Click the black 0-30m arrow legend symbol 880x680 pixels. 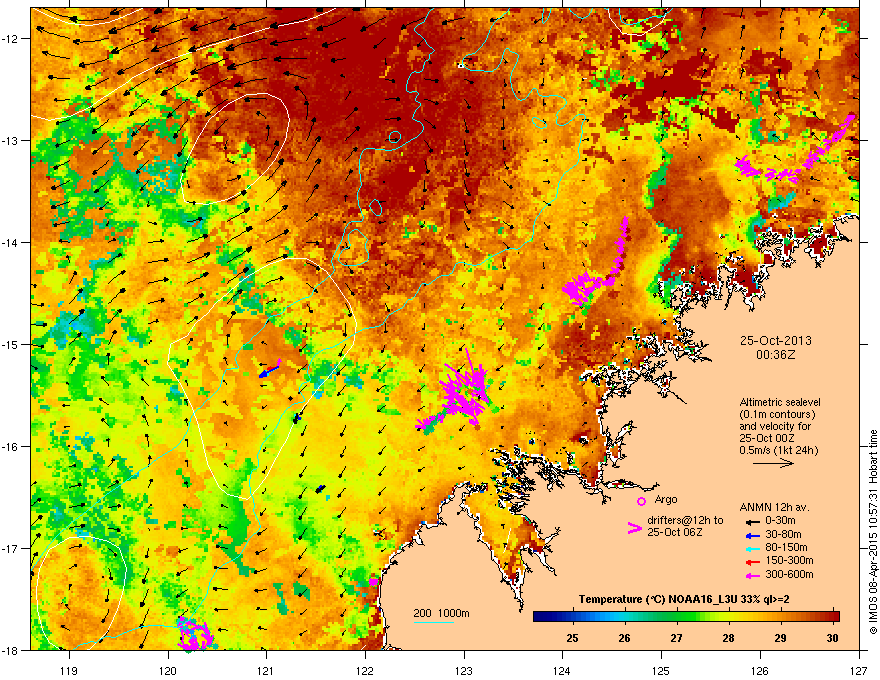coord(753,521)
